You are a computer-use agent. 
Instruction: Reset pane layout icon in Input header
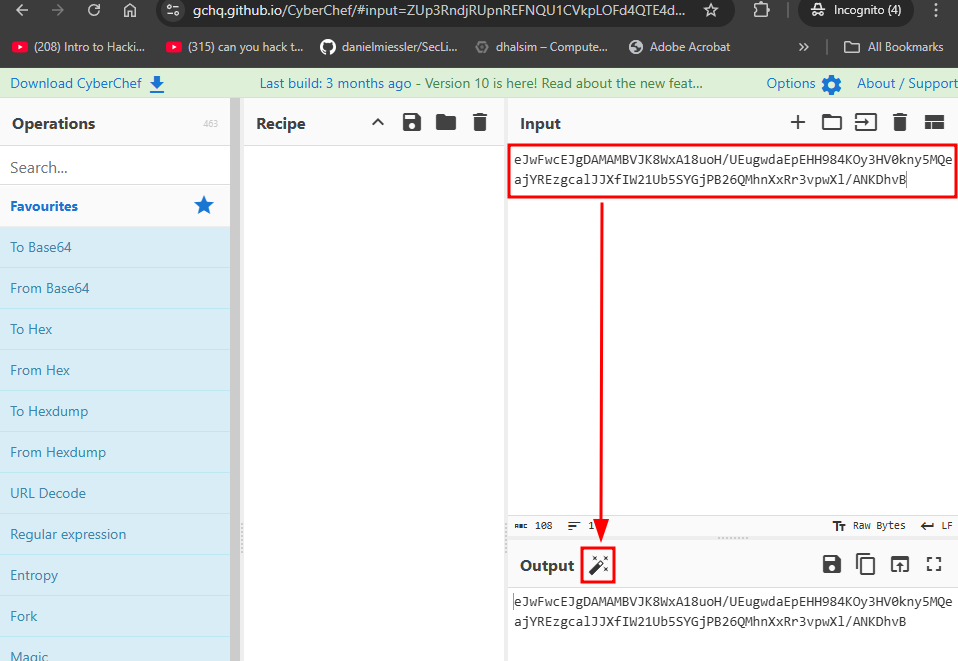(934, 123)
